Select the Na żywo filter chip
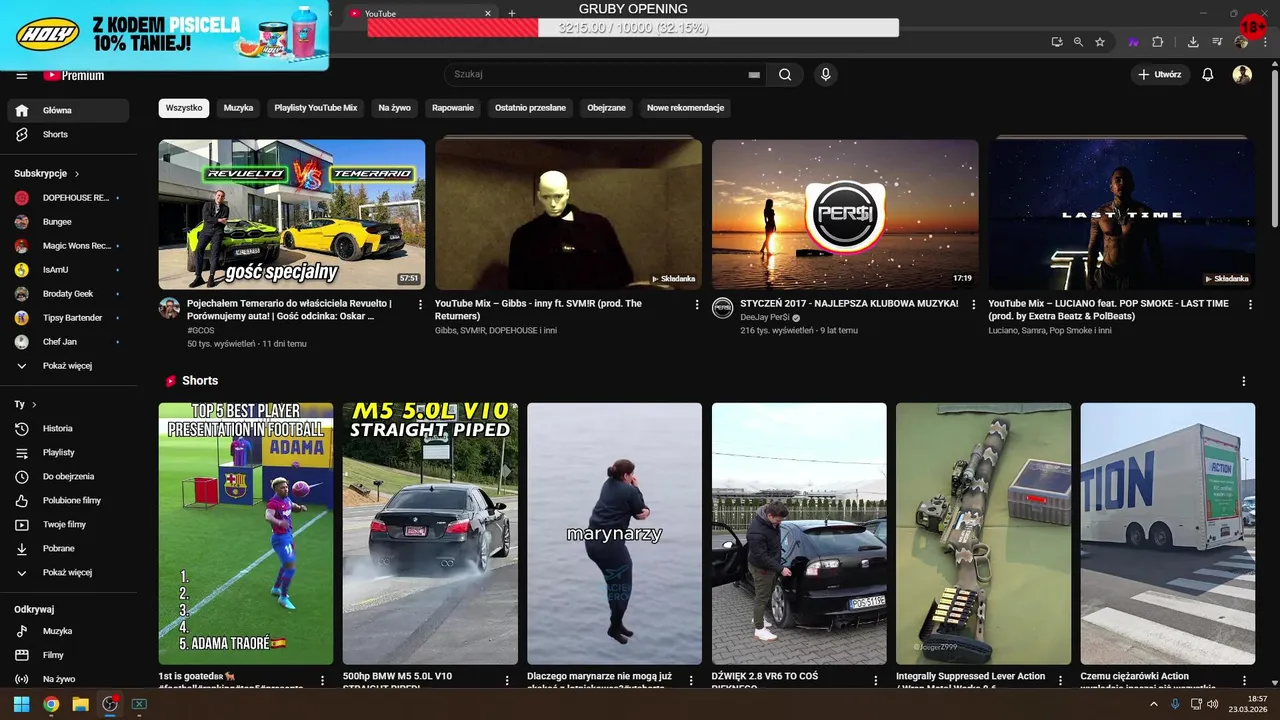This screenshot has width=1280, height=720. 394,108
